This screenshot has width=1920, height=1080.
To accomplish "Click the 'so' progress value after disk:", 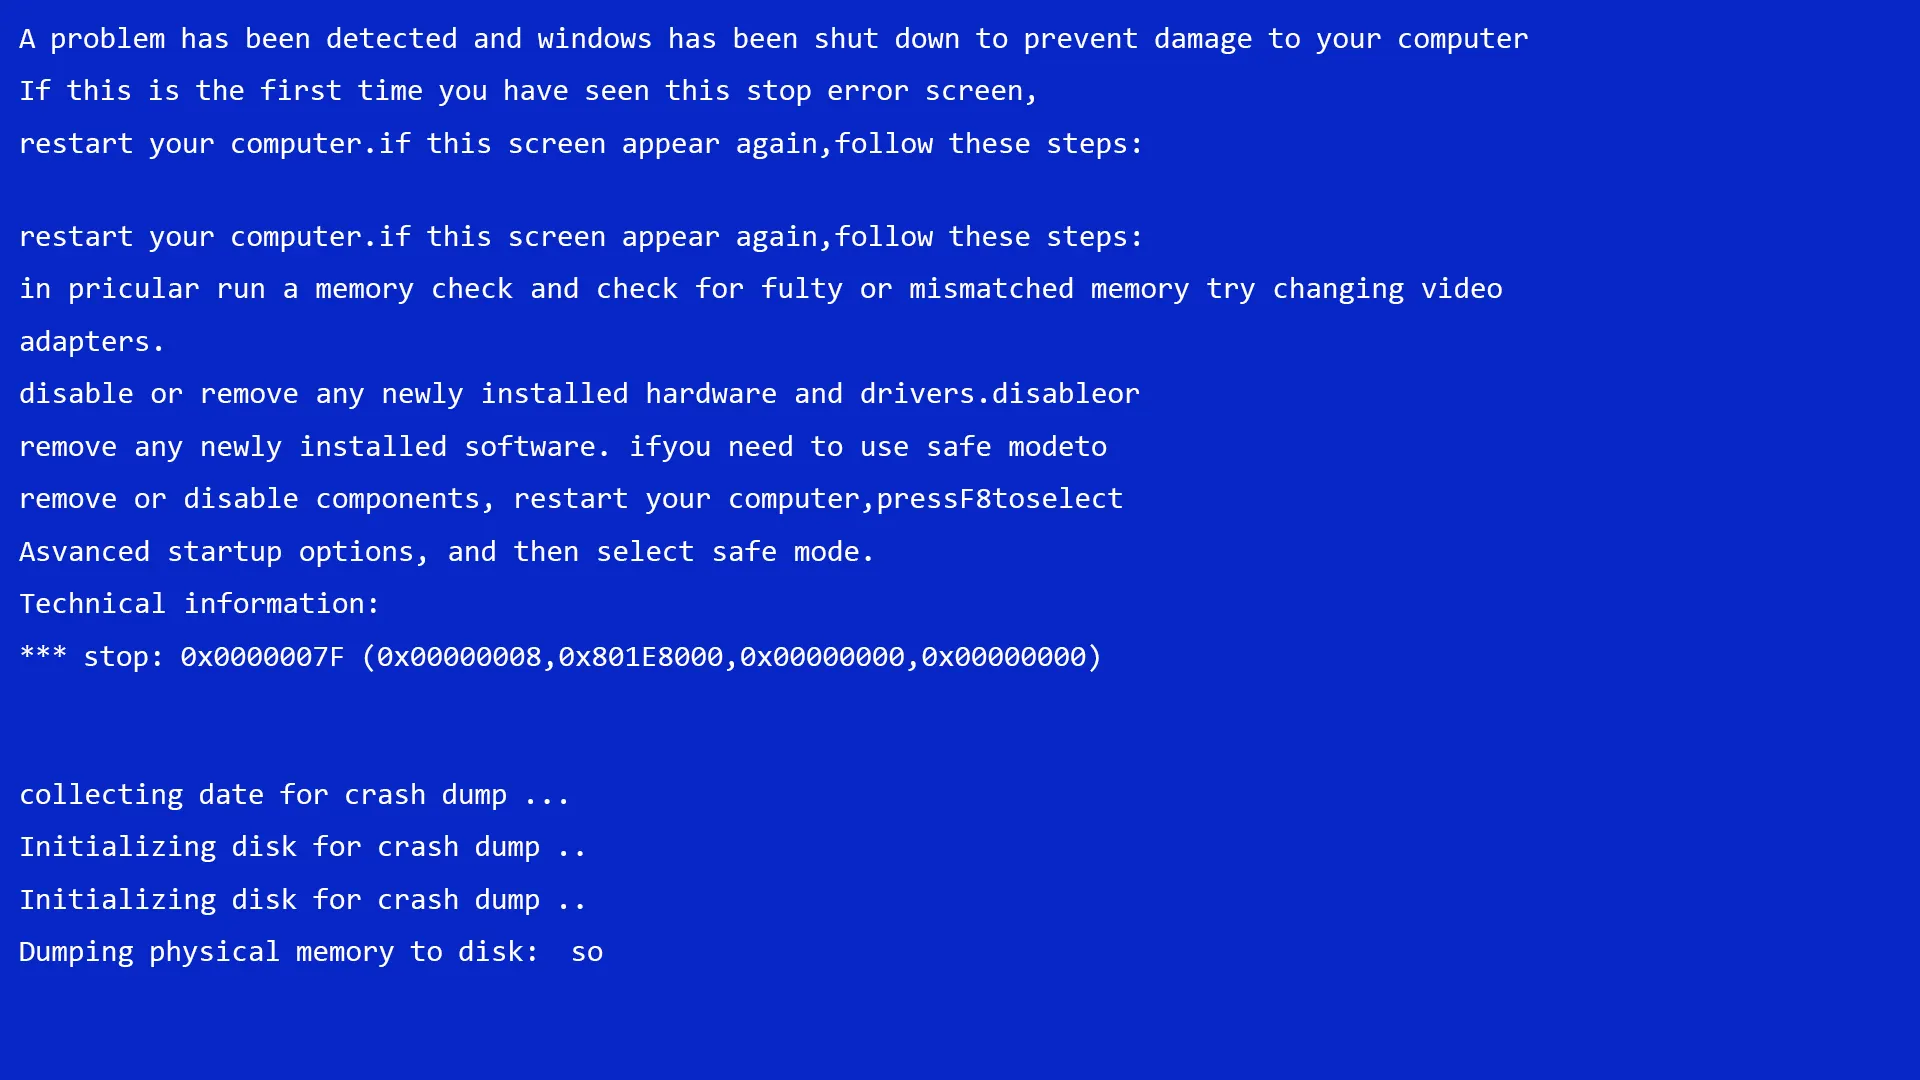I will pos(587,953).
